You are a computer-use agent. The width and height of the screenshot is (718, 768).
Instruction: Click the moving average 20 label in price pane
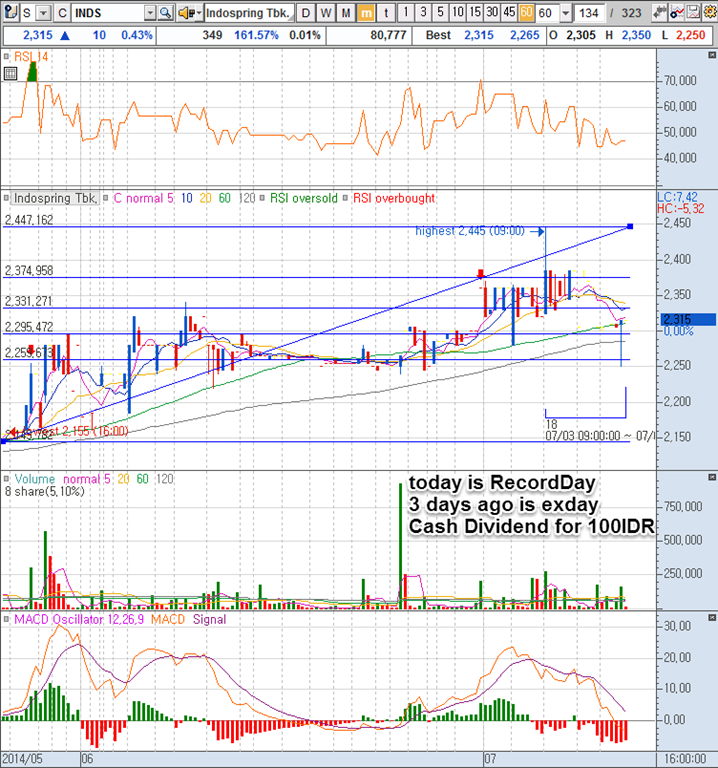(206, 198)
